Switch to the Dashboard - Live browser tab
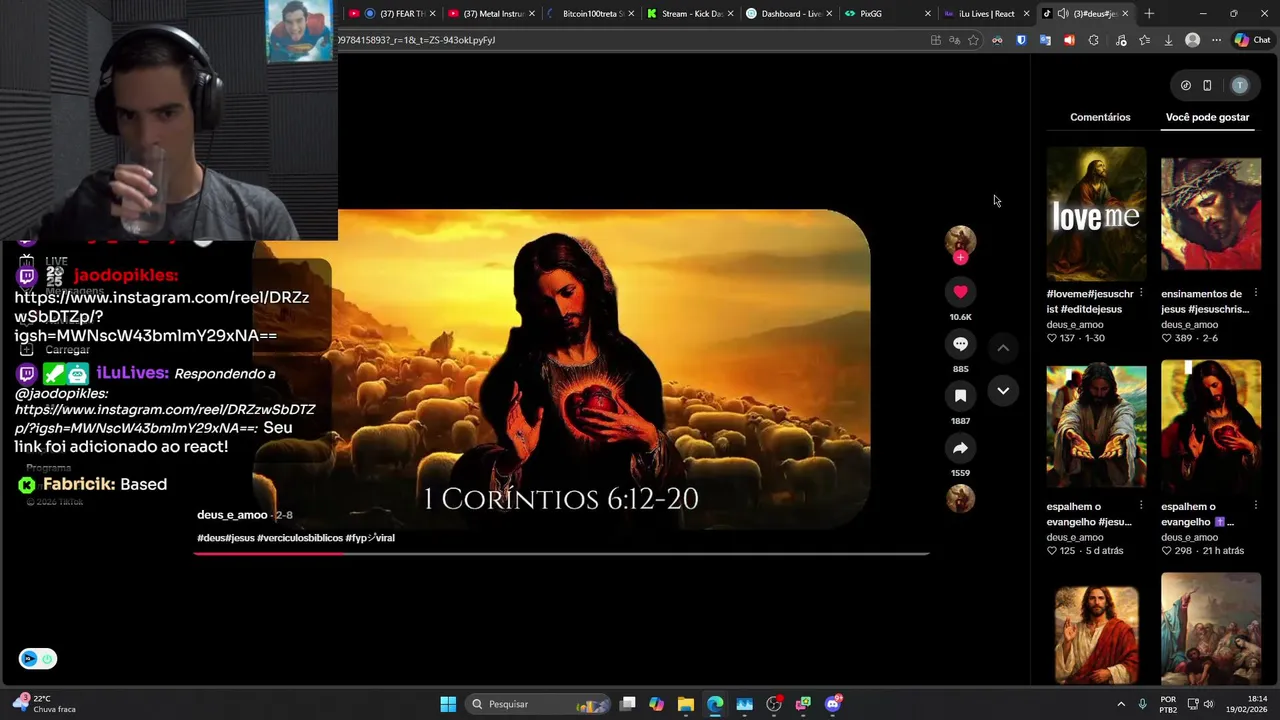Viewport: 1280px width, 720px height. [x=788, y=14]
